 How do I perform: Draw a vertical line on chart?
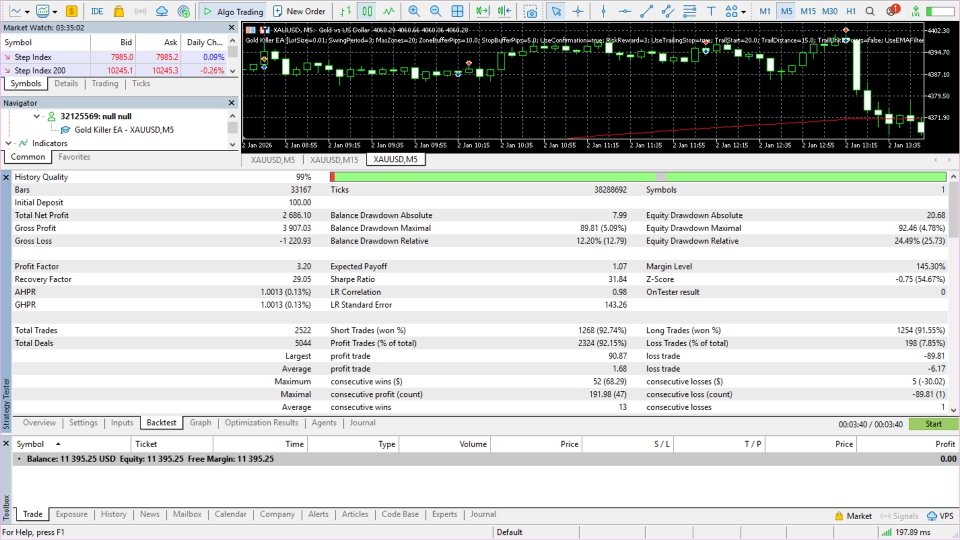click(x=603, y=11)
